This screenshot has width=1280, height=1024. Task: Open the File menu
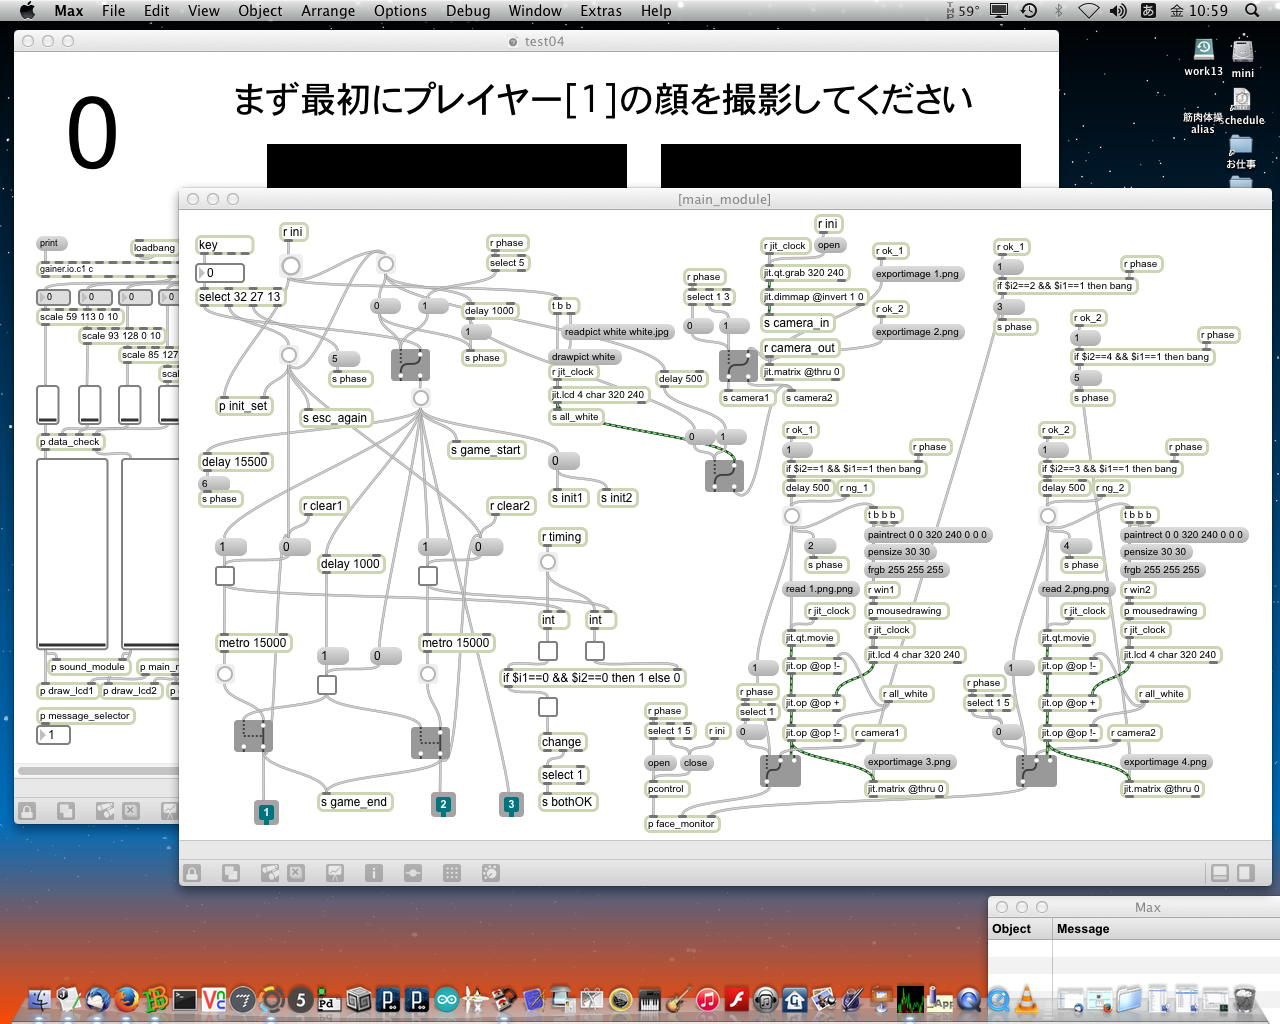click(113, 10)
